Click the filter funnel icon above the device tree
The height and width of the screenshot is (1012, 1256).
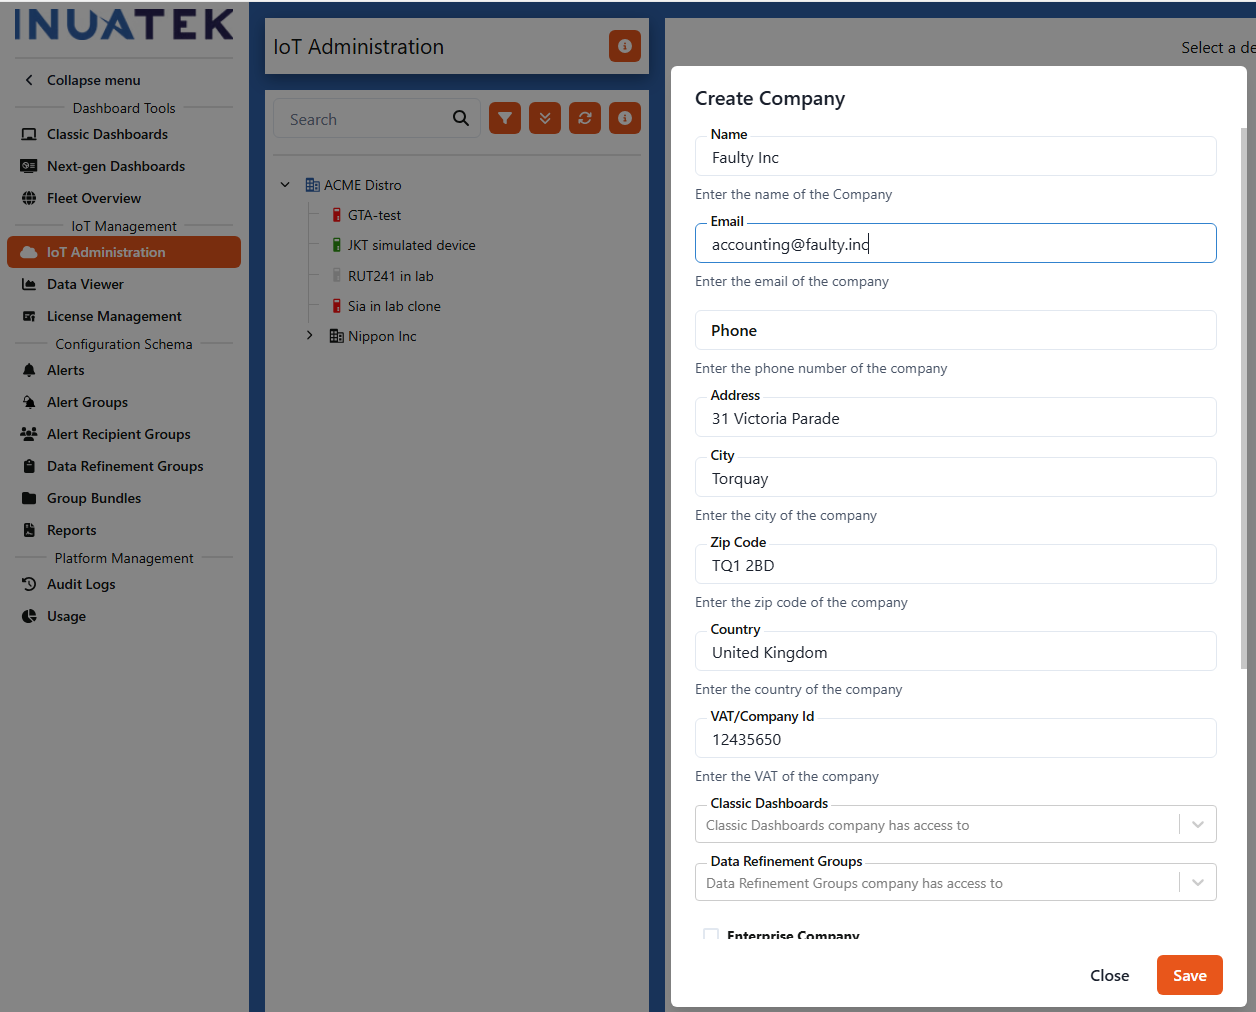pyautogui.click(x=505, y=118)
